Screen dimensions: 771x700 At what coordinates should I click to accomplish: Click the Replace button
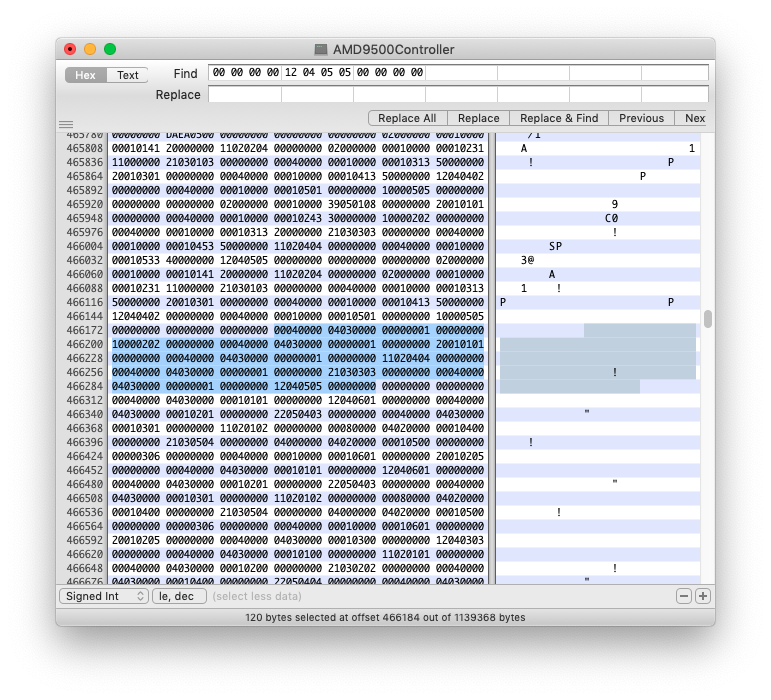pyautogui.click(x=478, y=118)
